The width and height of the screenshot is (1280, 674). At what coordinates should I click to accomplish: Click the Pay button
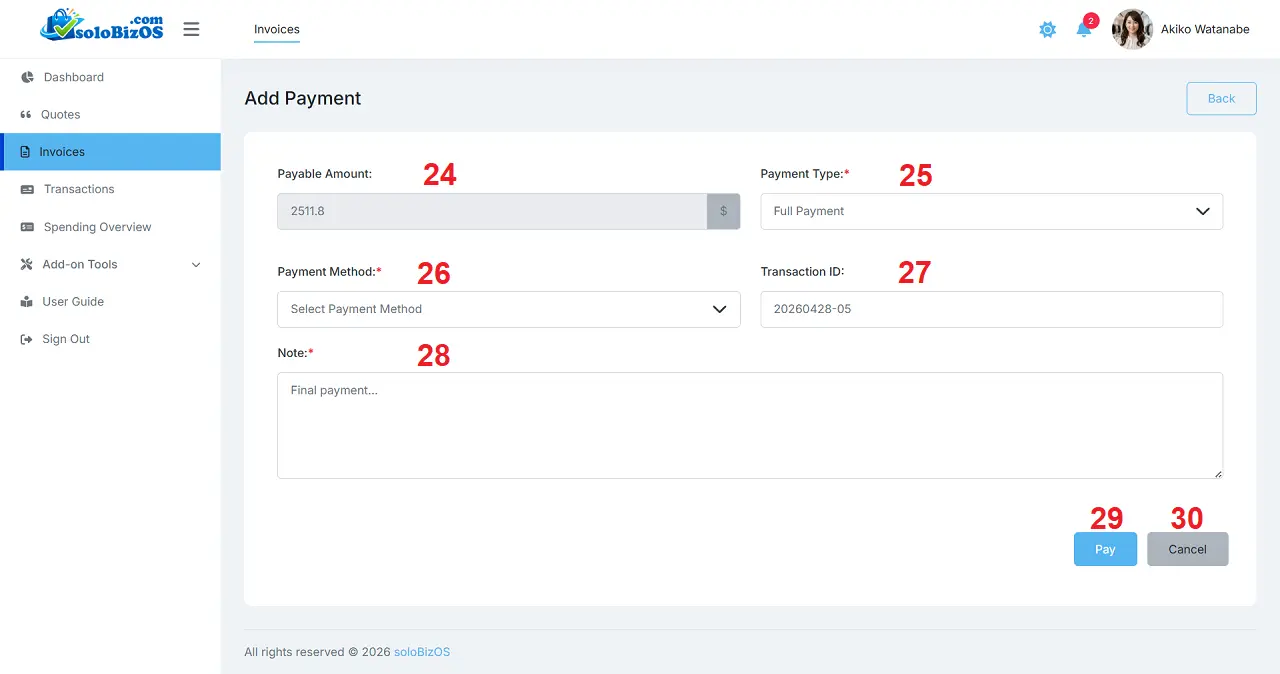(1105, 549)
